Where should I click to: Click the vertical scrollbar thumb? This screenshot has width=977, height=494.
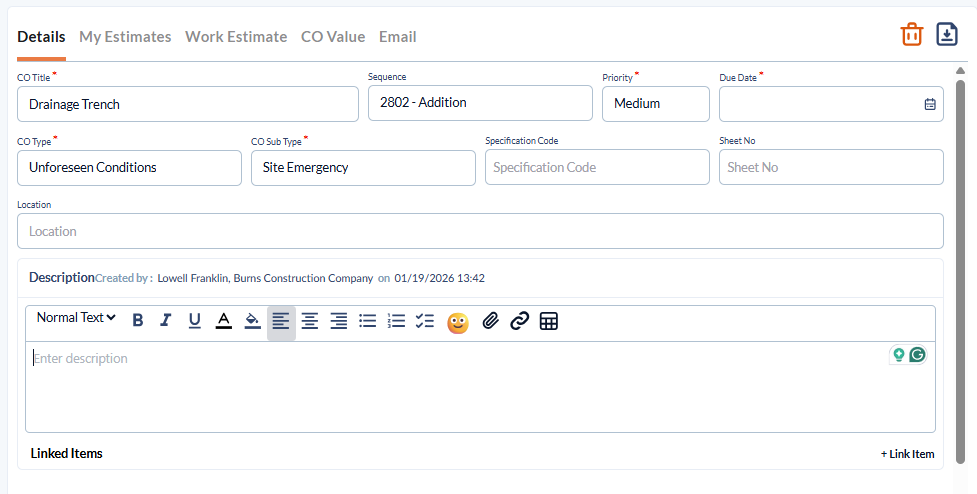point(960,271)
